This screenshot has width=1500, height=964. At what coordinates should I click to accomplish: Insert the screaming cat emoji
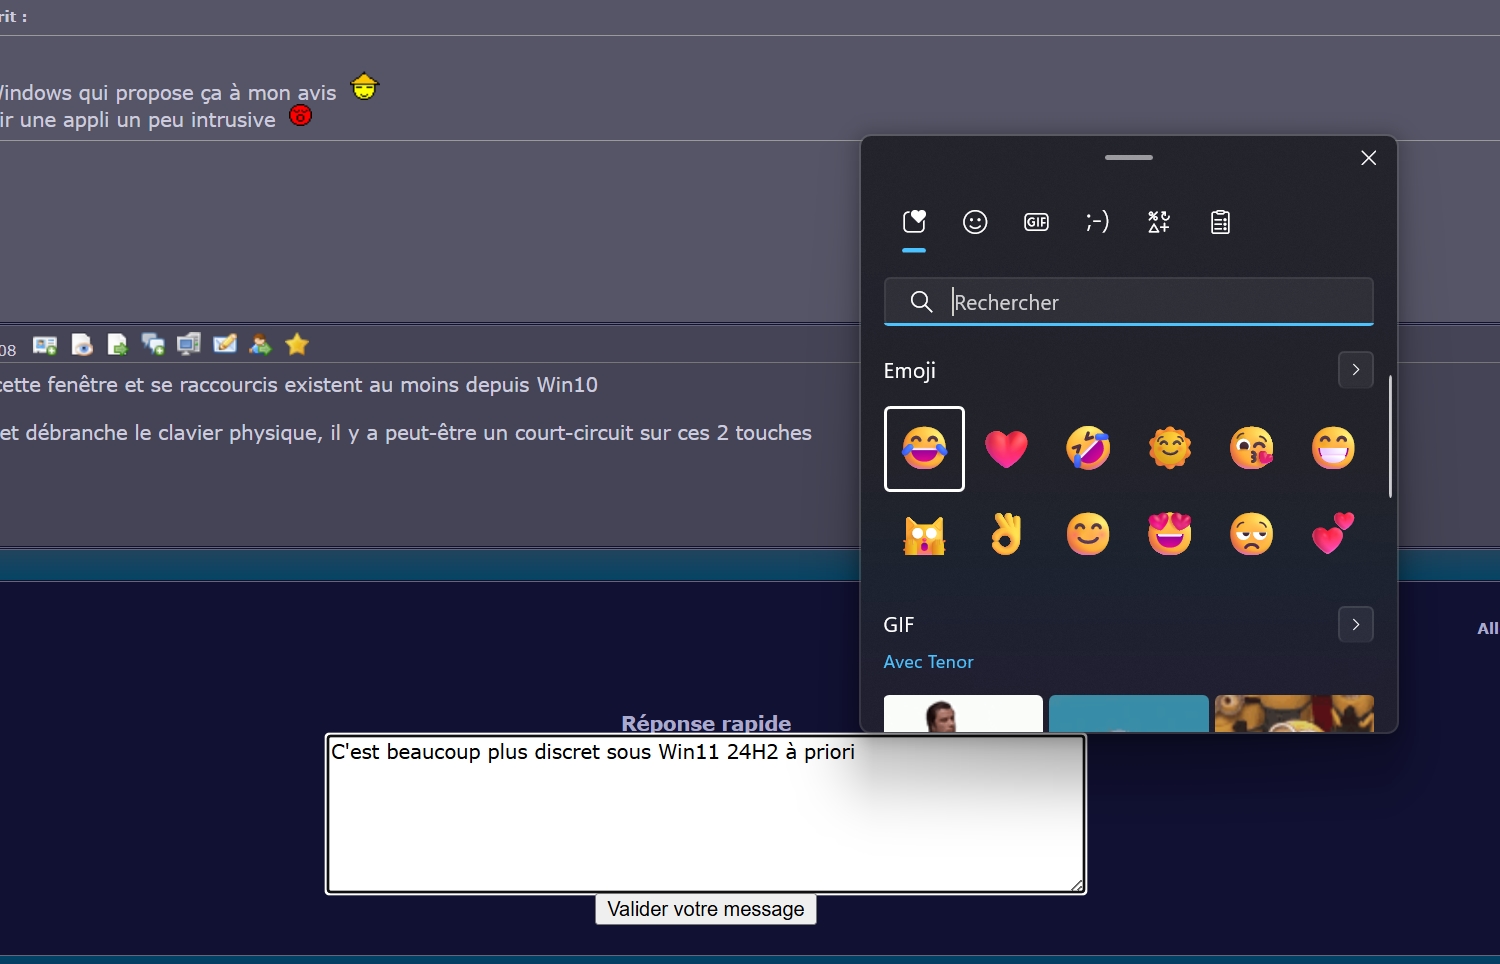click(924, 535)
